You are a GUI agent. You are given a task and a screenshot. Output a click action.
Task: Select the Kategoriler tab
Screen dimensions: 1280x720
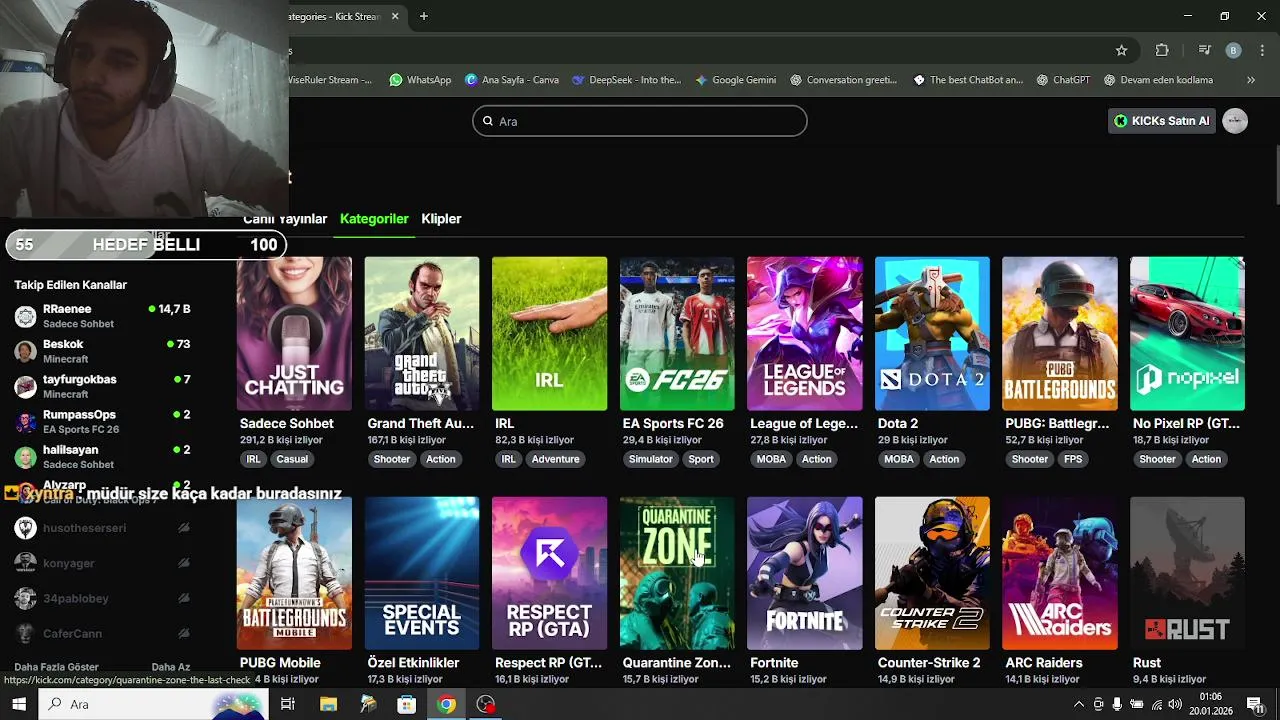pos(374,219)
